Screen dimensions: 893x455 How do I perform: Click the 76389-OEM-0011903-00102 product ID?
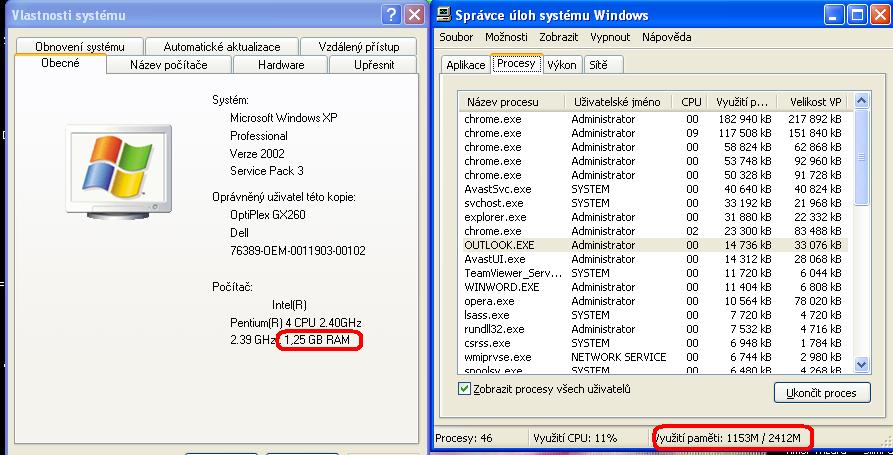point(298,251)
